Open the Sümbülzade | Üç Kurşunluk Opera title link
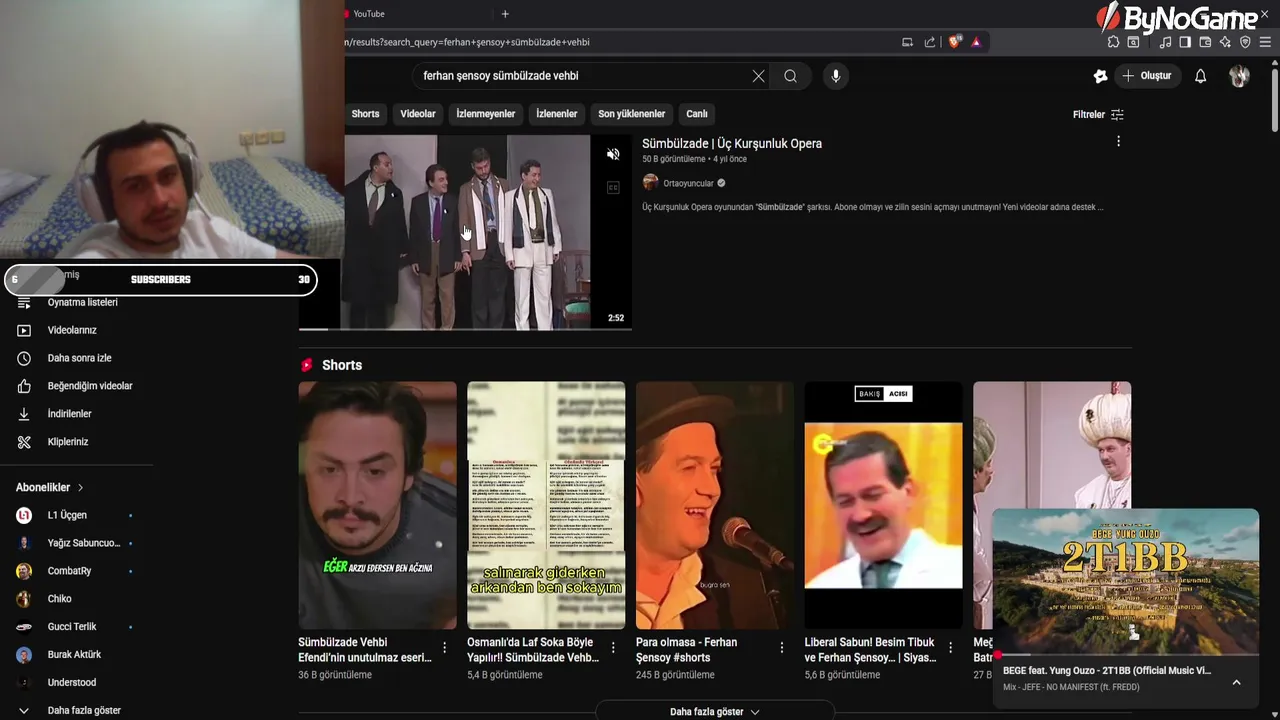This screenshot has width=1280, height=720. pyautogui.click(x=732, y=143)
